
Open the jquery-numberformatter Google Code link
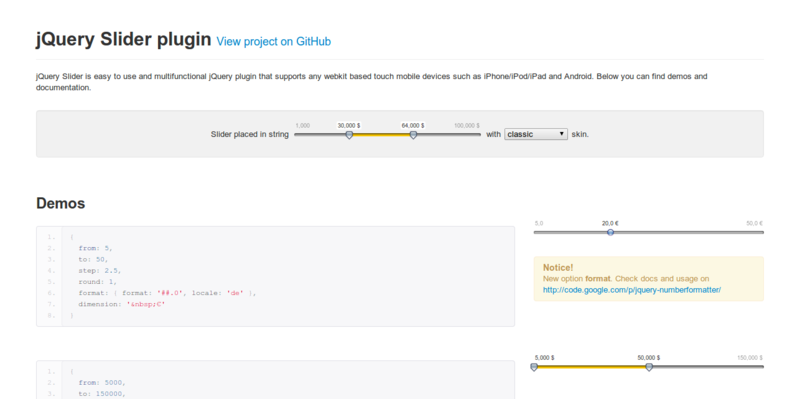tap(632, 290)
